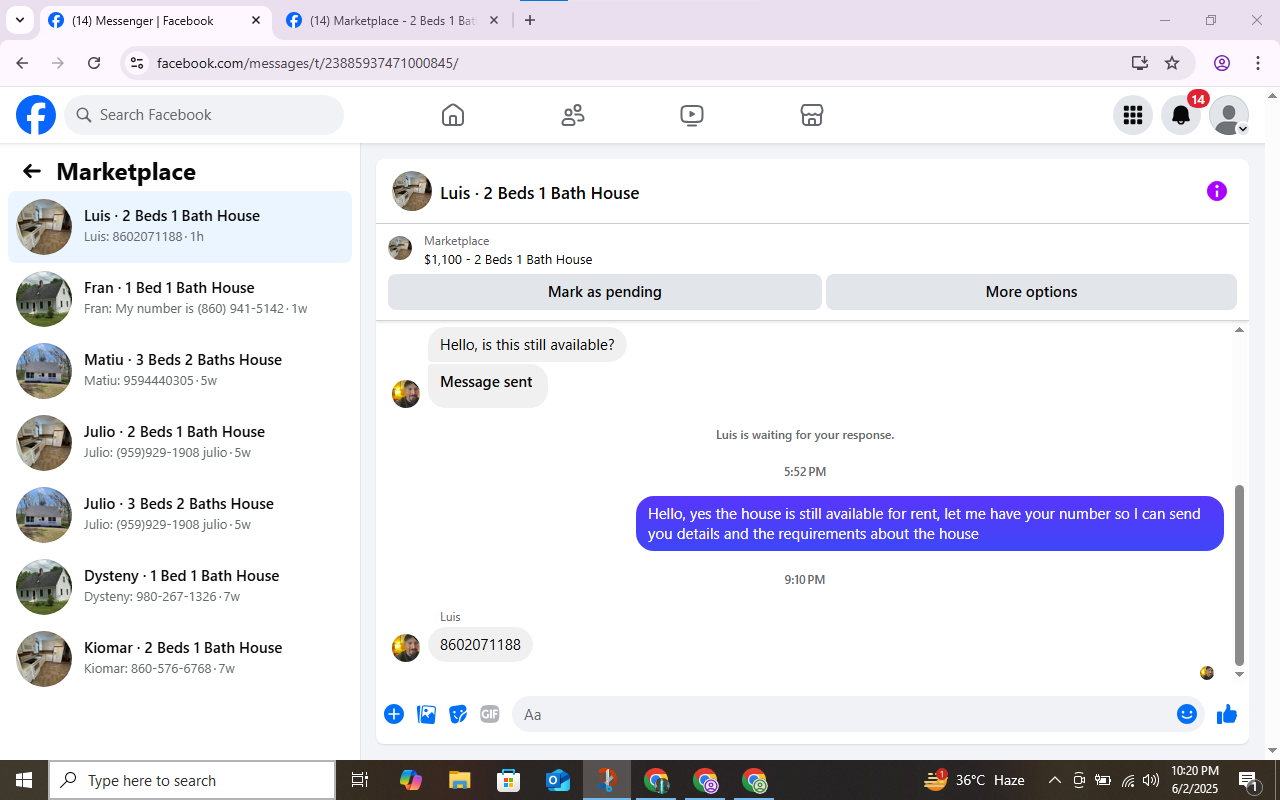This screenshot has width=1280, height=800.
Task: Click the Search Facebook field
Action: coord(204,115)
